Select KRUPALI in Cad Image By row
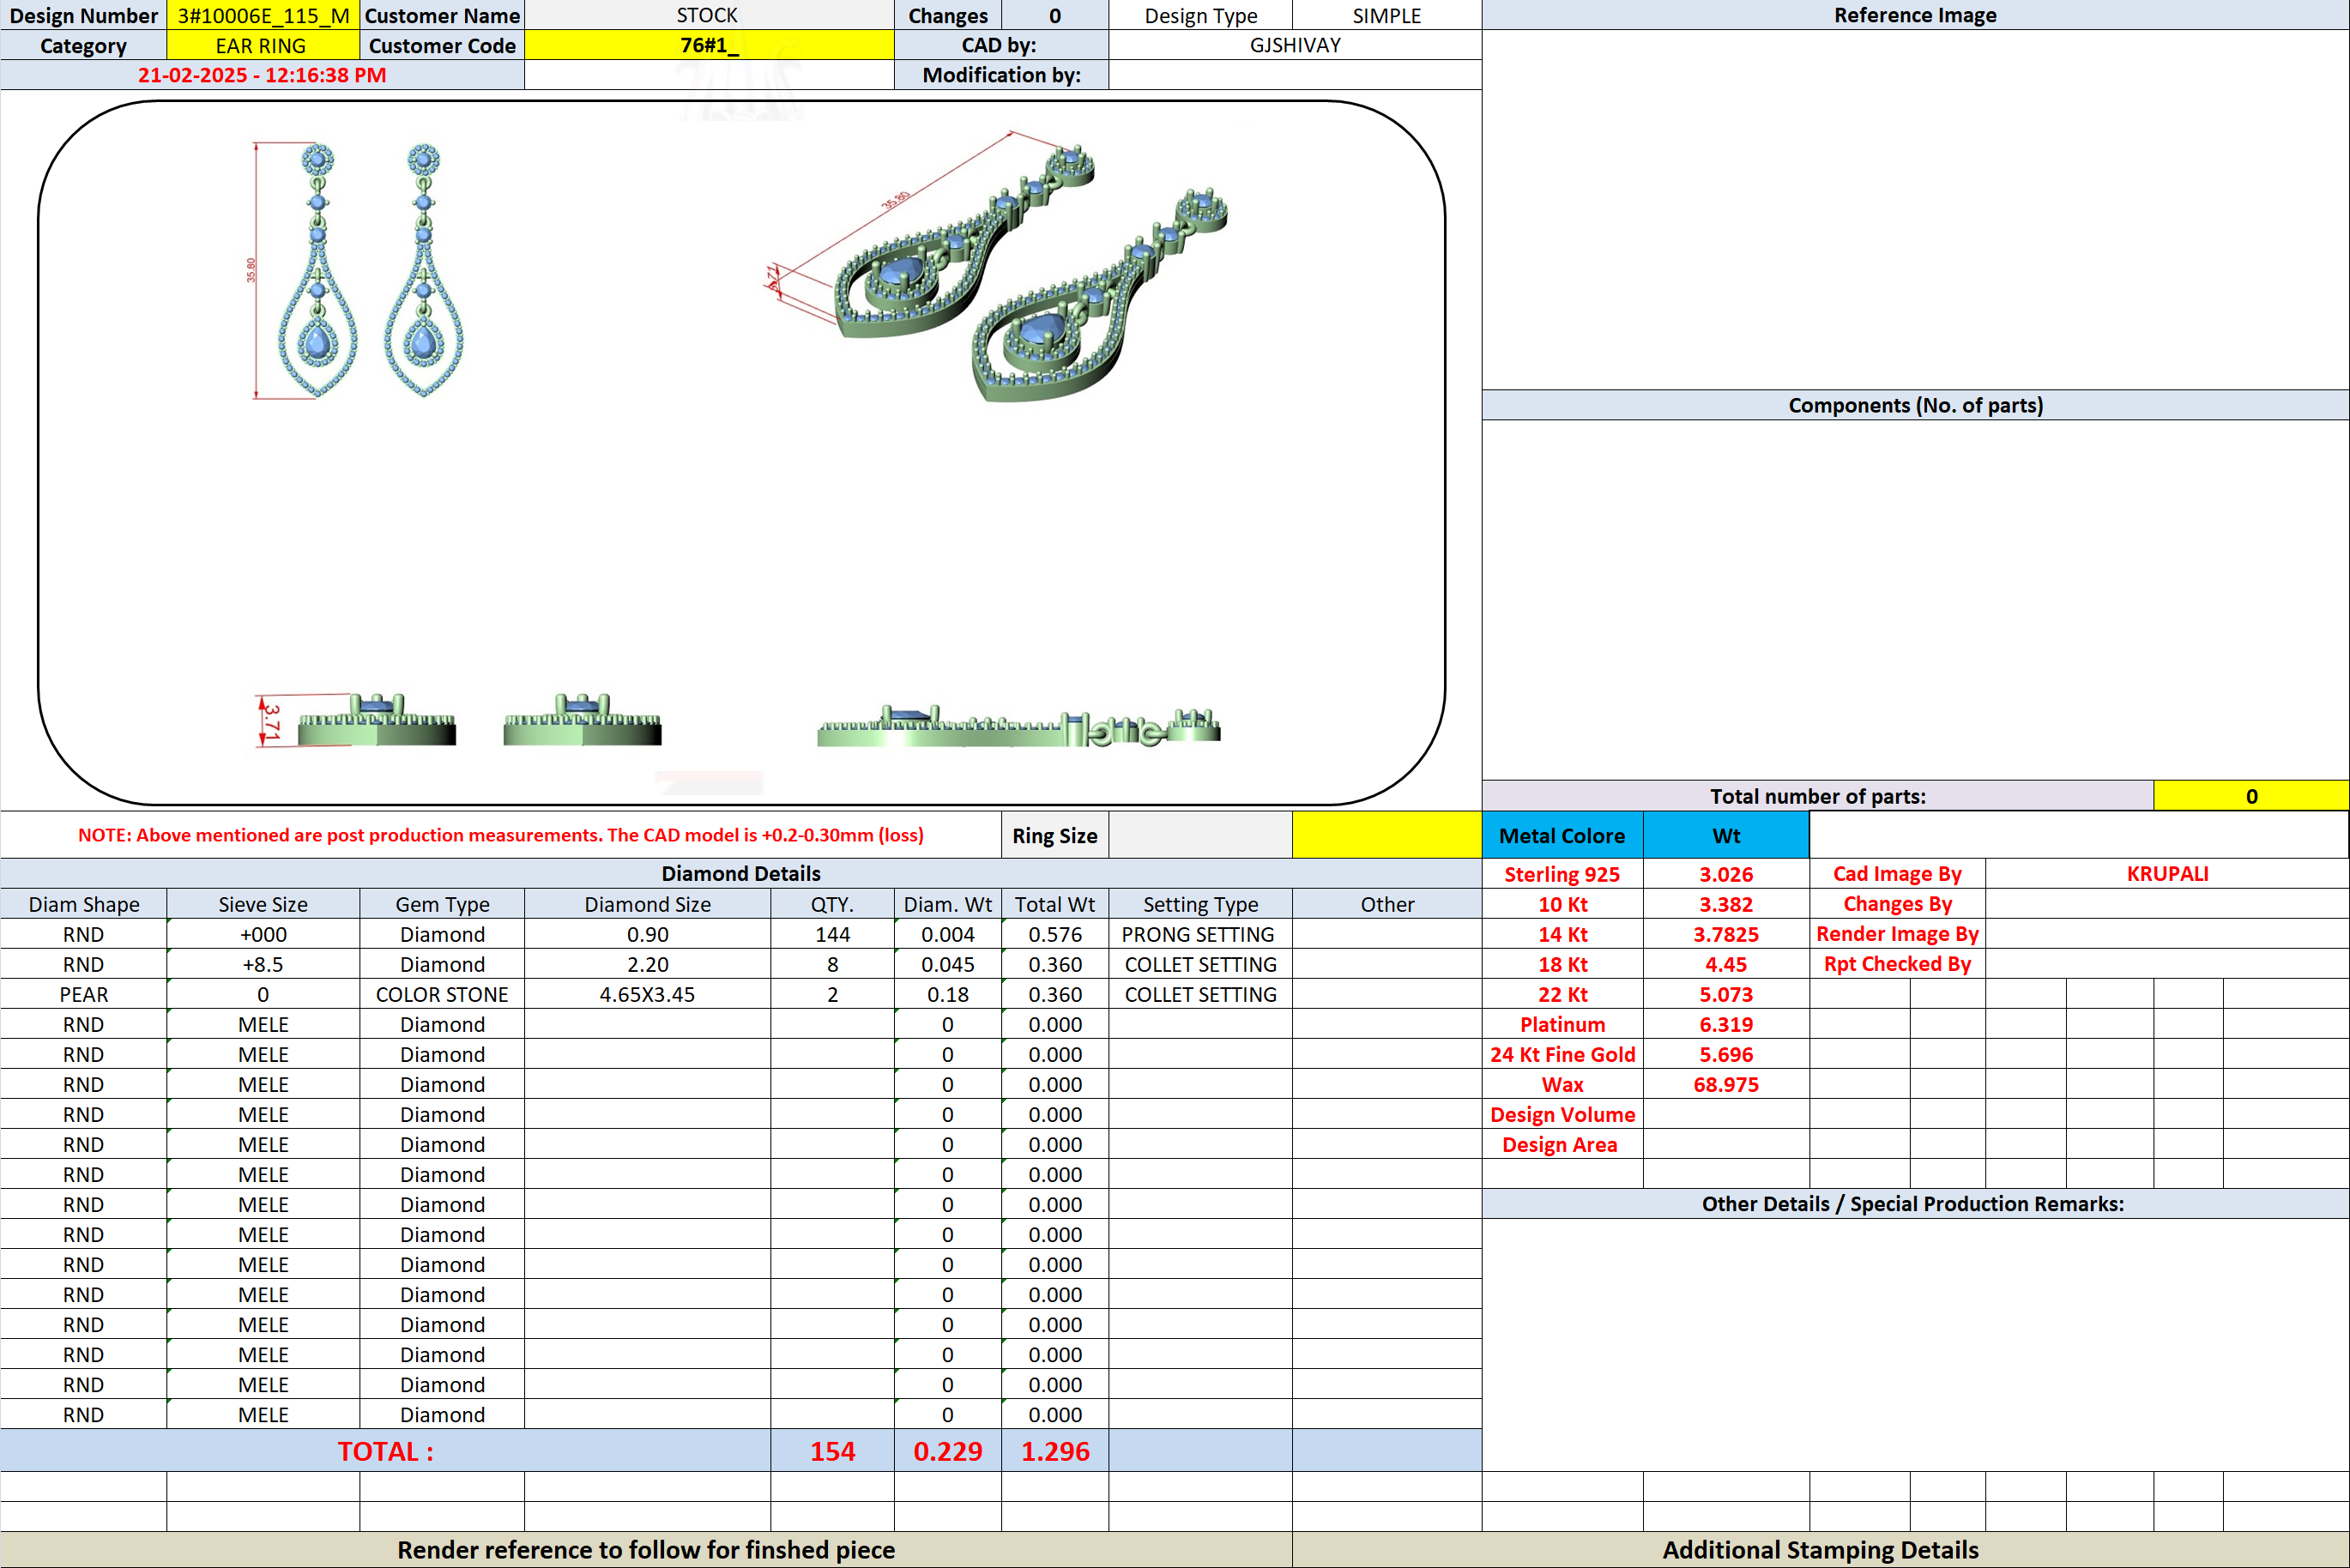The width and height of the screenshot is (2350, 1568). [2167, 874]
